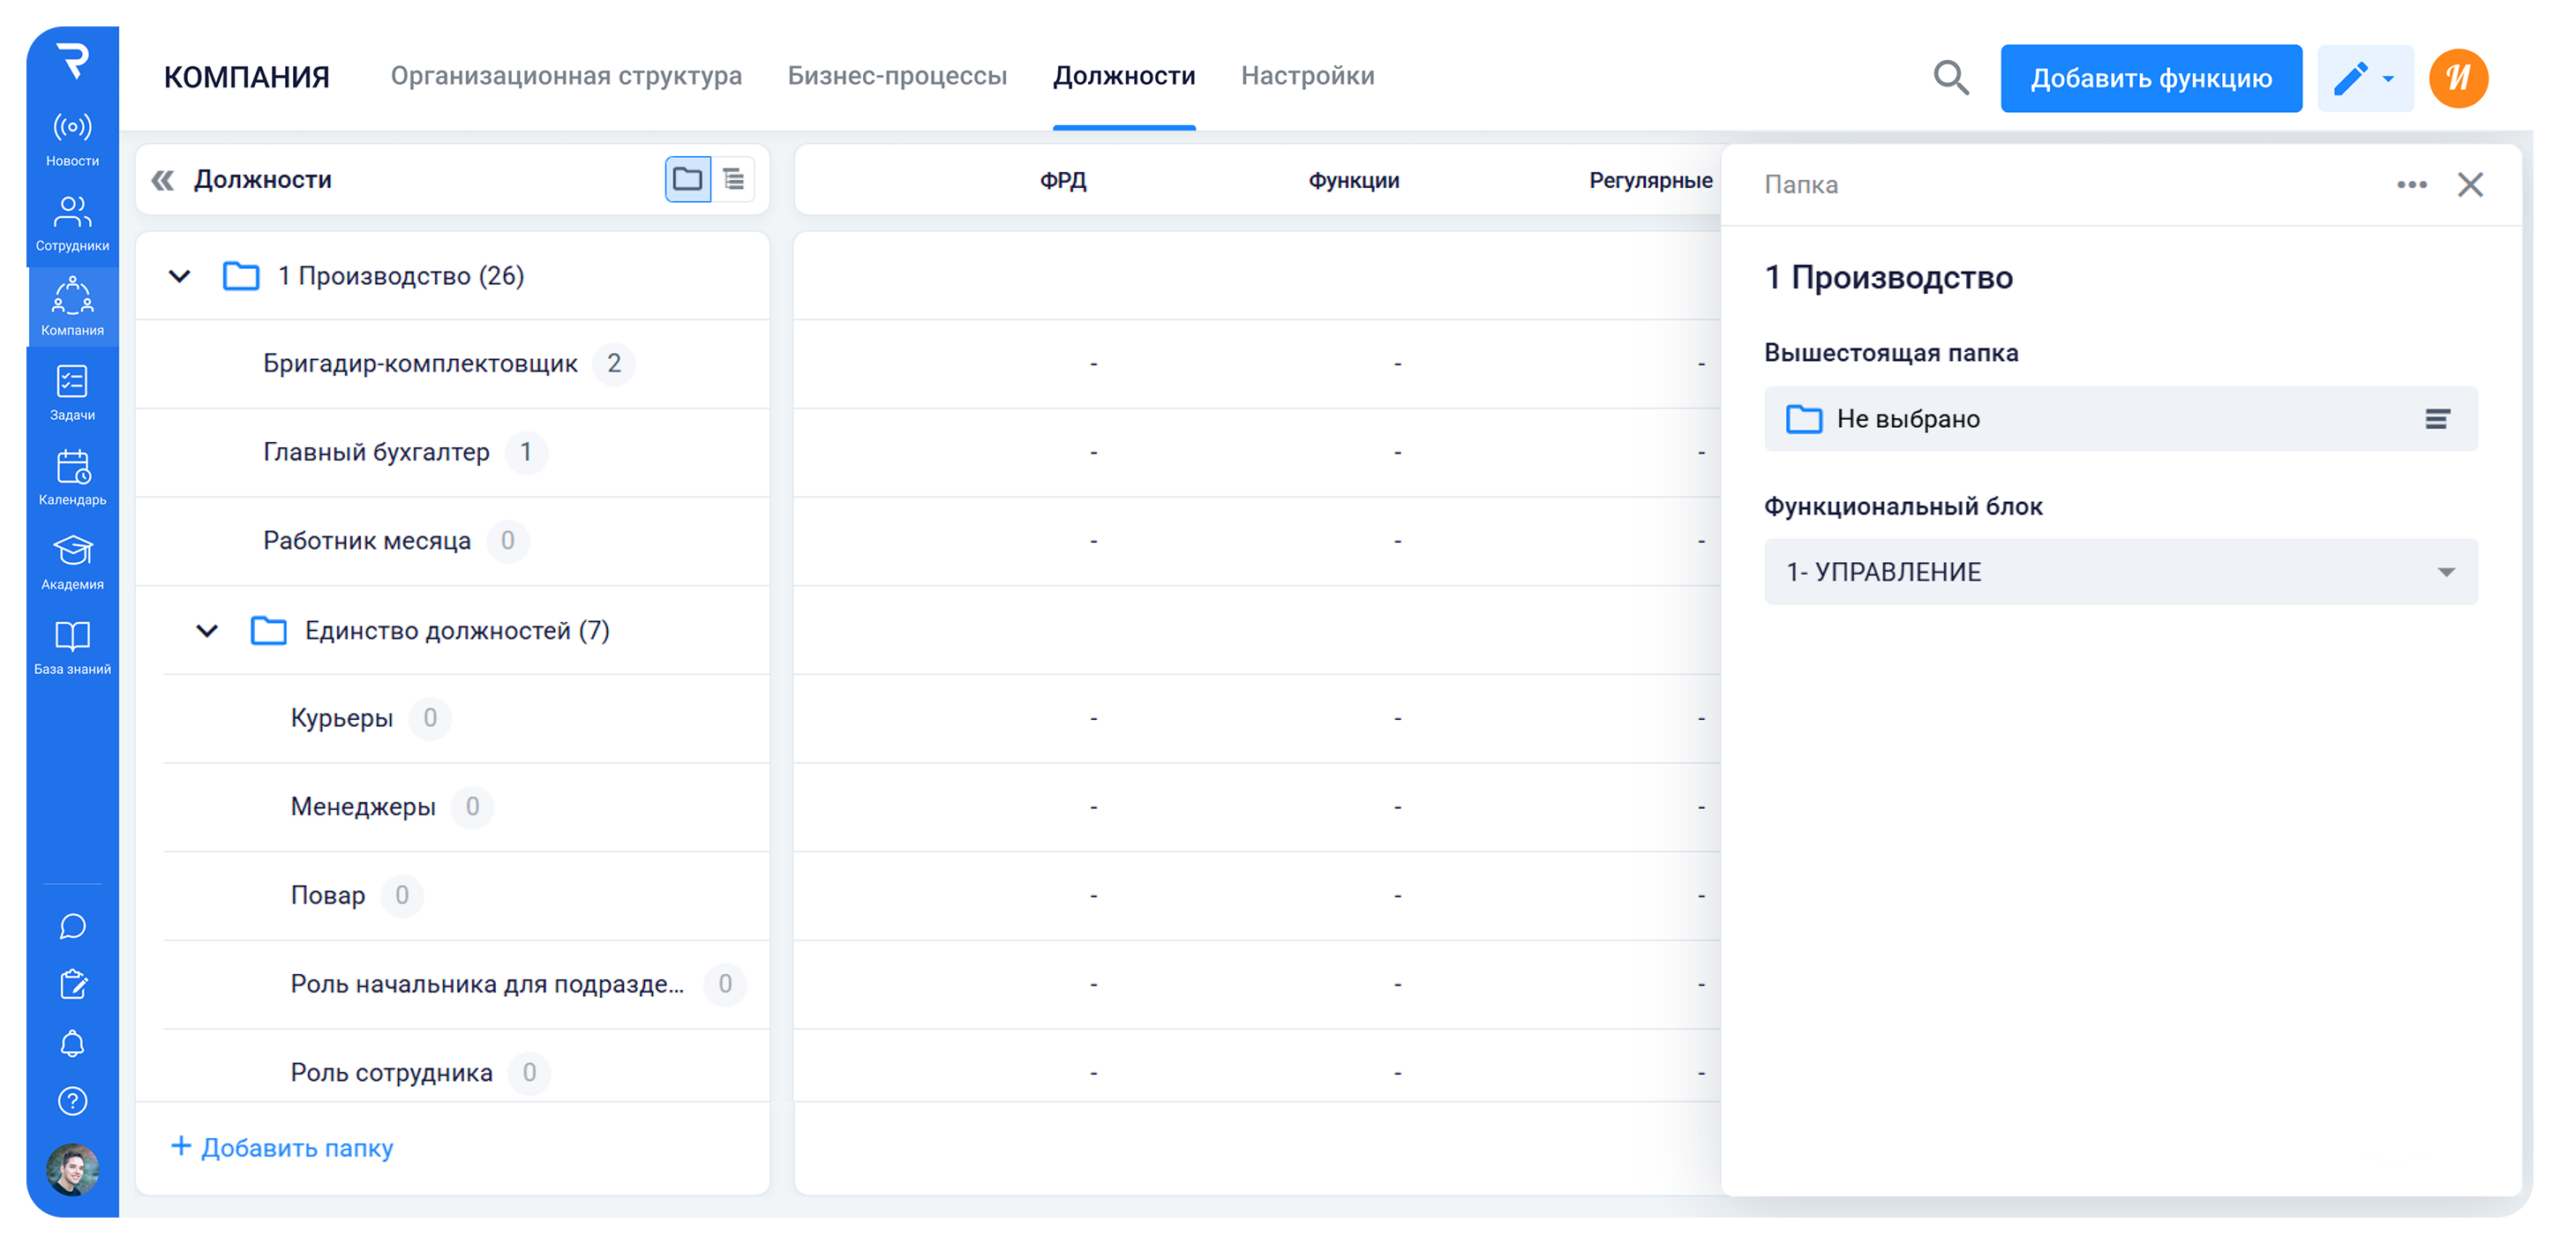Switch to Организационная структура tab
2560x1244 pixels.
point(566,76)
